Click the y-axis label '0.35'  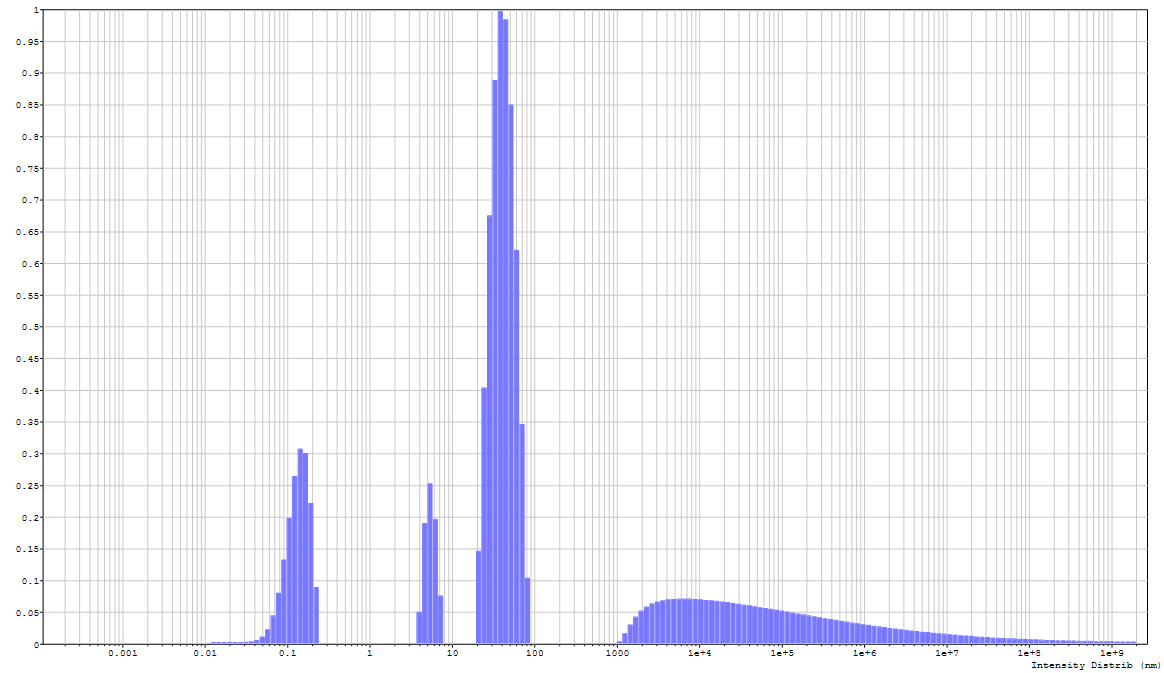(x=27, y=422)
